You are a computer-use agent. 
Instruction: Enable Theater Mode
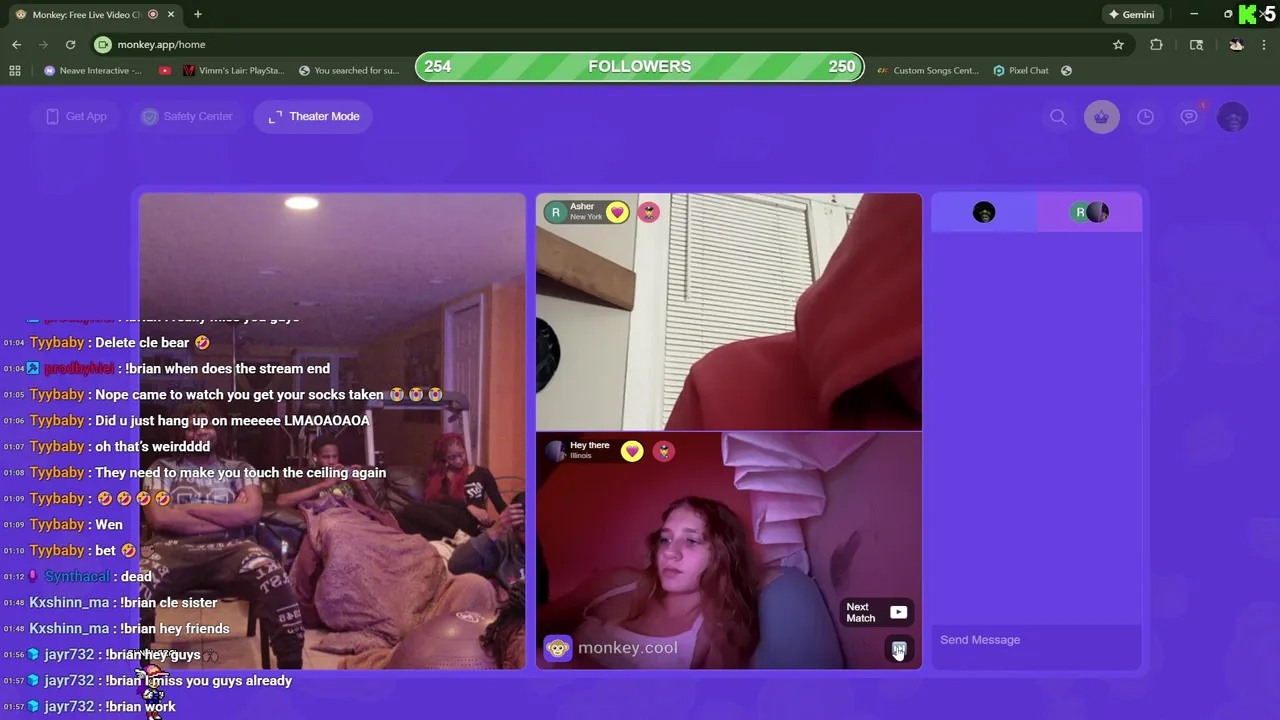314,116
